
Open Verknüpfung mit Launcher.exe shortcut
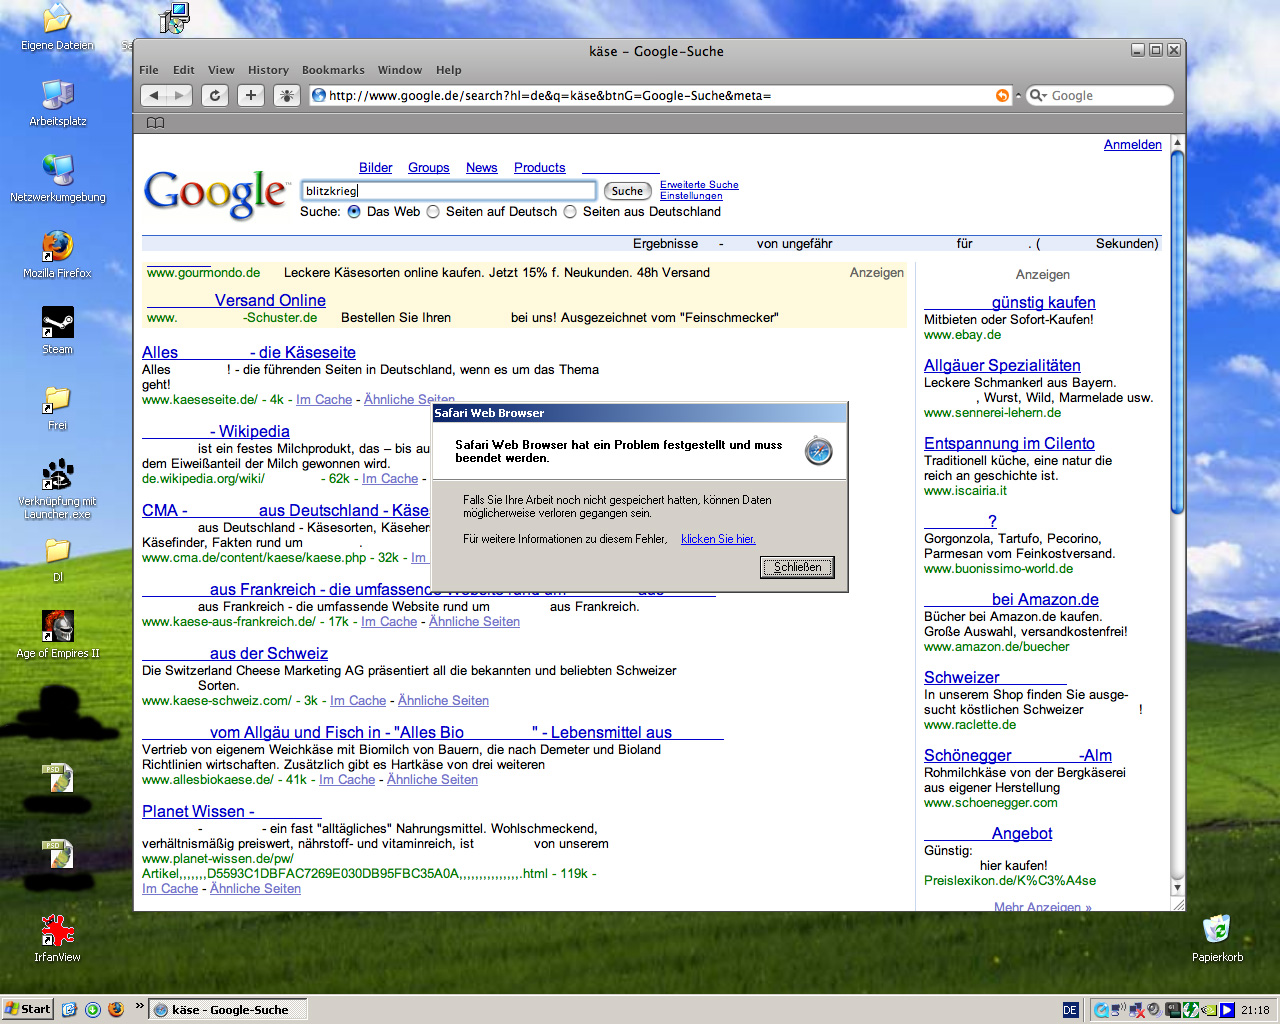tap(57, 489)
